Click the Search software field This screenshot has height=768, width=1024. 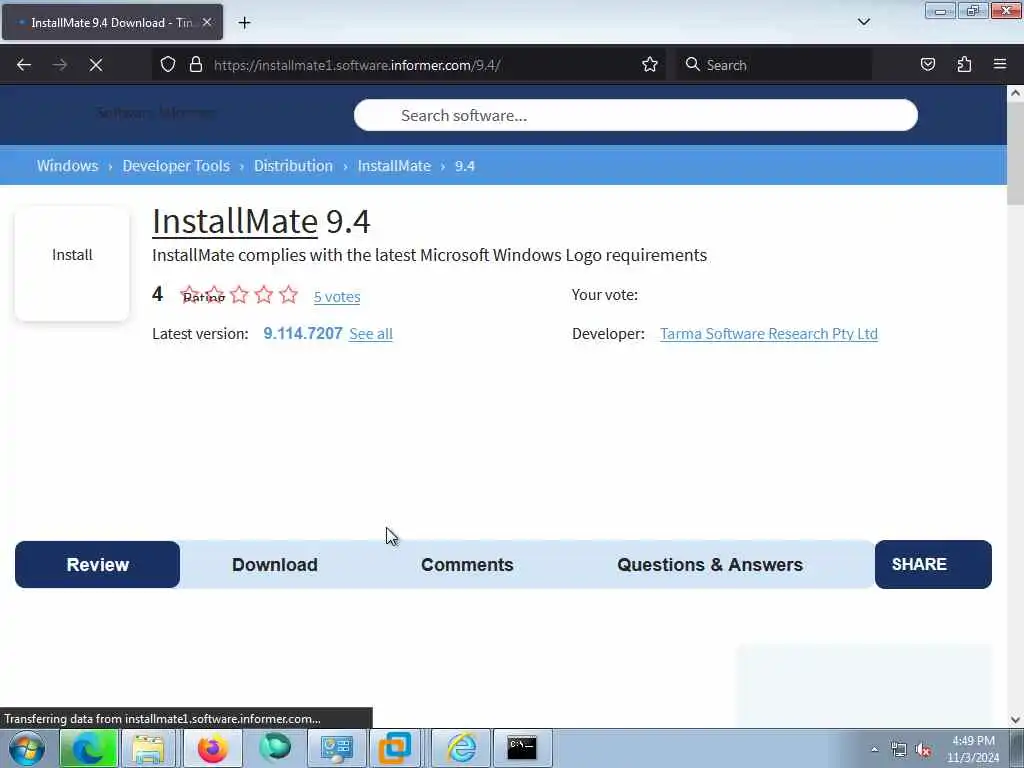635,115
